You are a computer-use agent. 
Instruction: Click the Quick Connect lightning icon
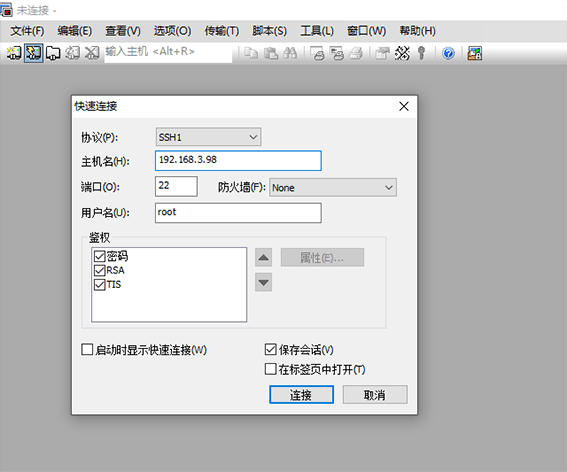(x=34, y=53)
